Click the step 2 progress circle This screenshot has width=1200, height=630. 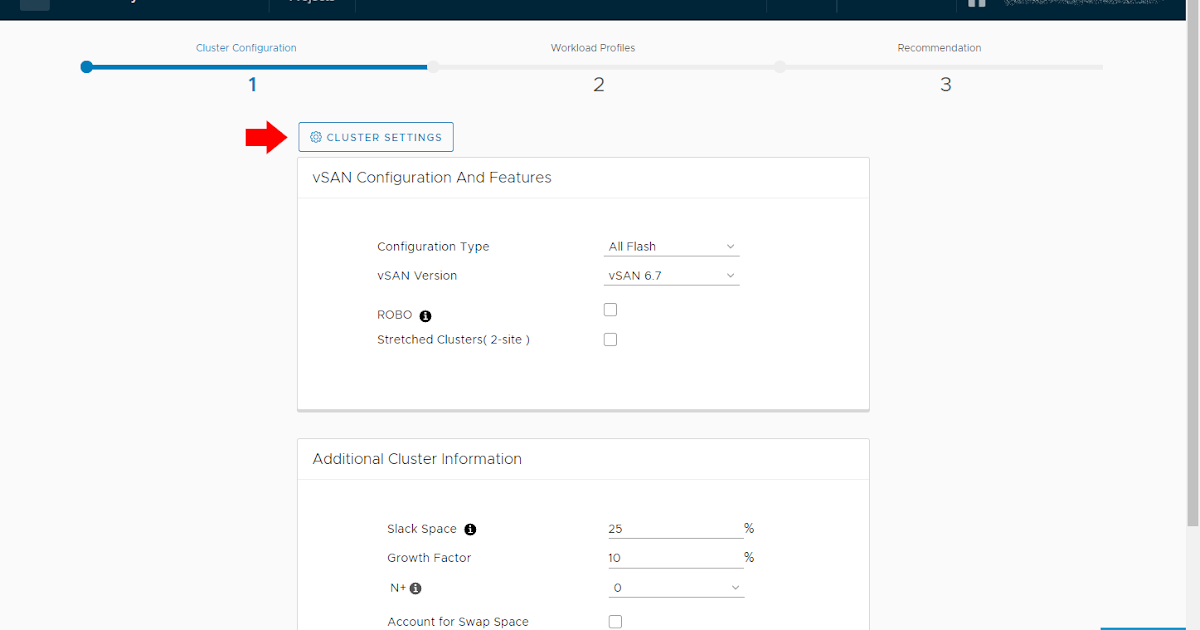[x=432, y=67]
